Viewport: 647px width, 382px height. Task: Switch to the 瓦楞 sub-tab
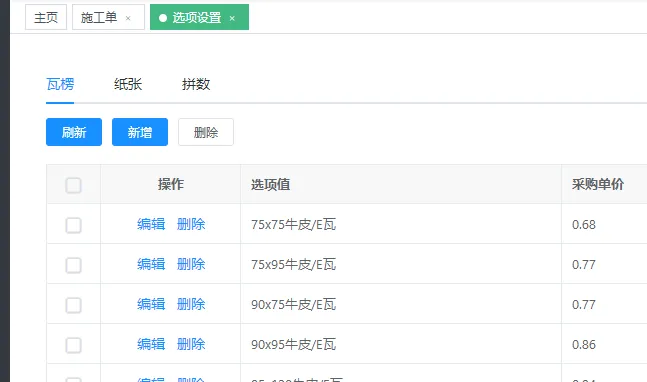pos(60,84)
